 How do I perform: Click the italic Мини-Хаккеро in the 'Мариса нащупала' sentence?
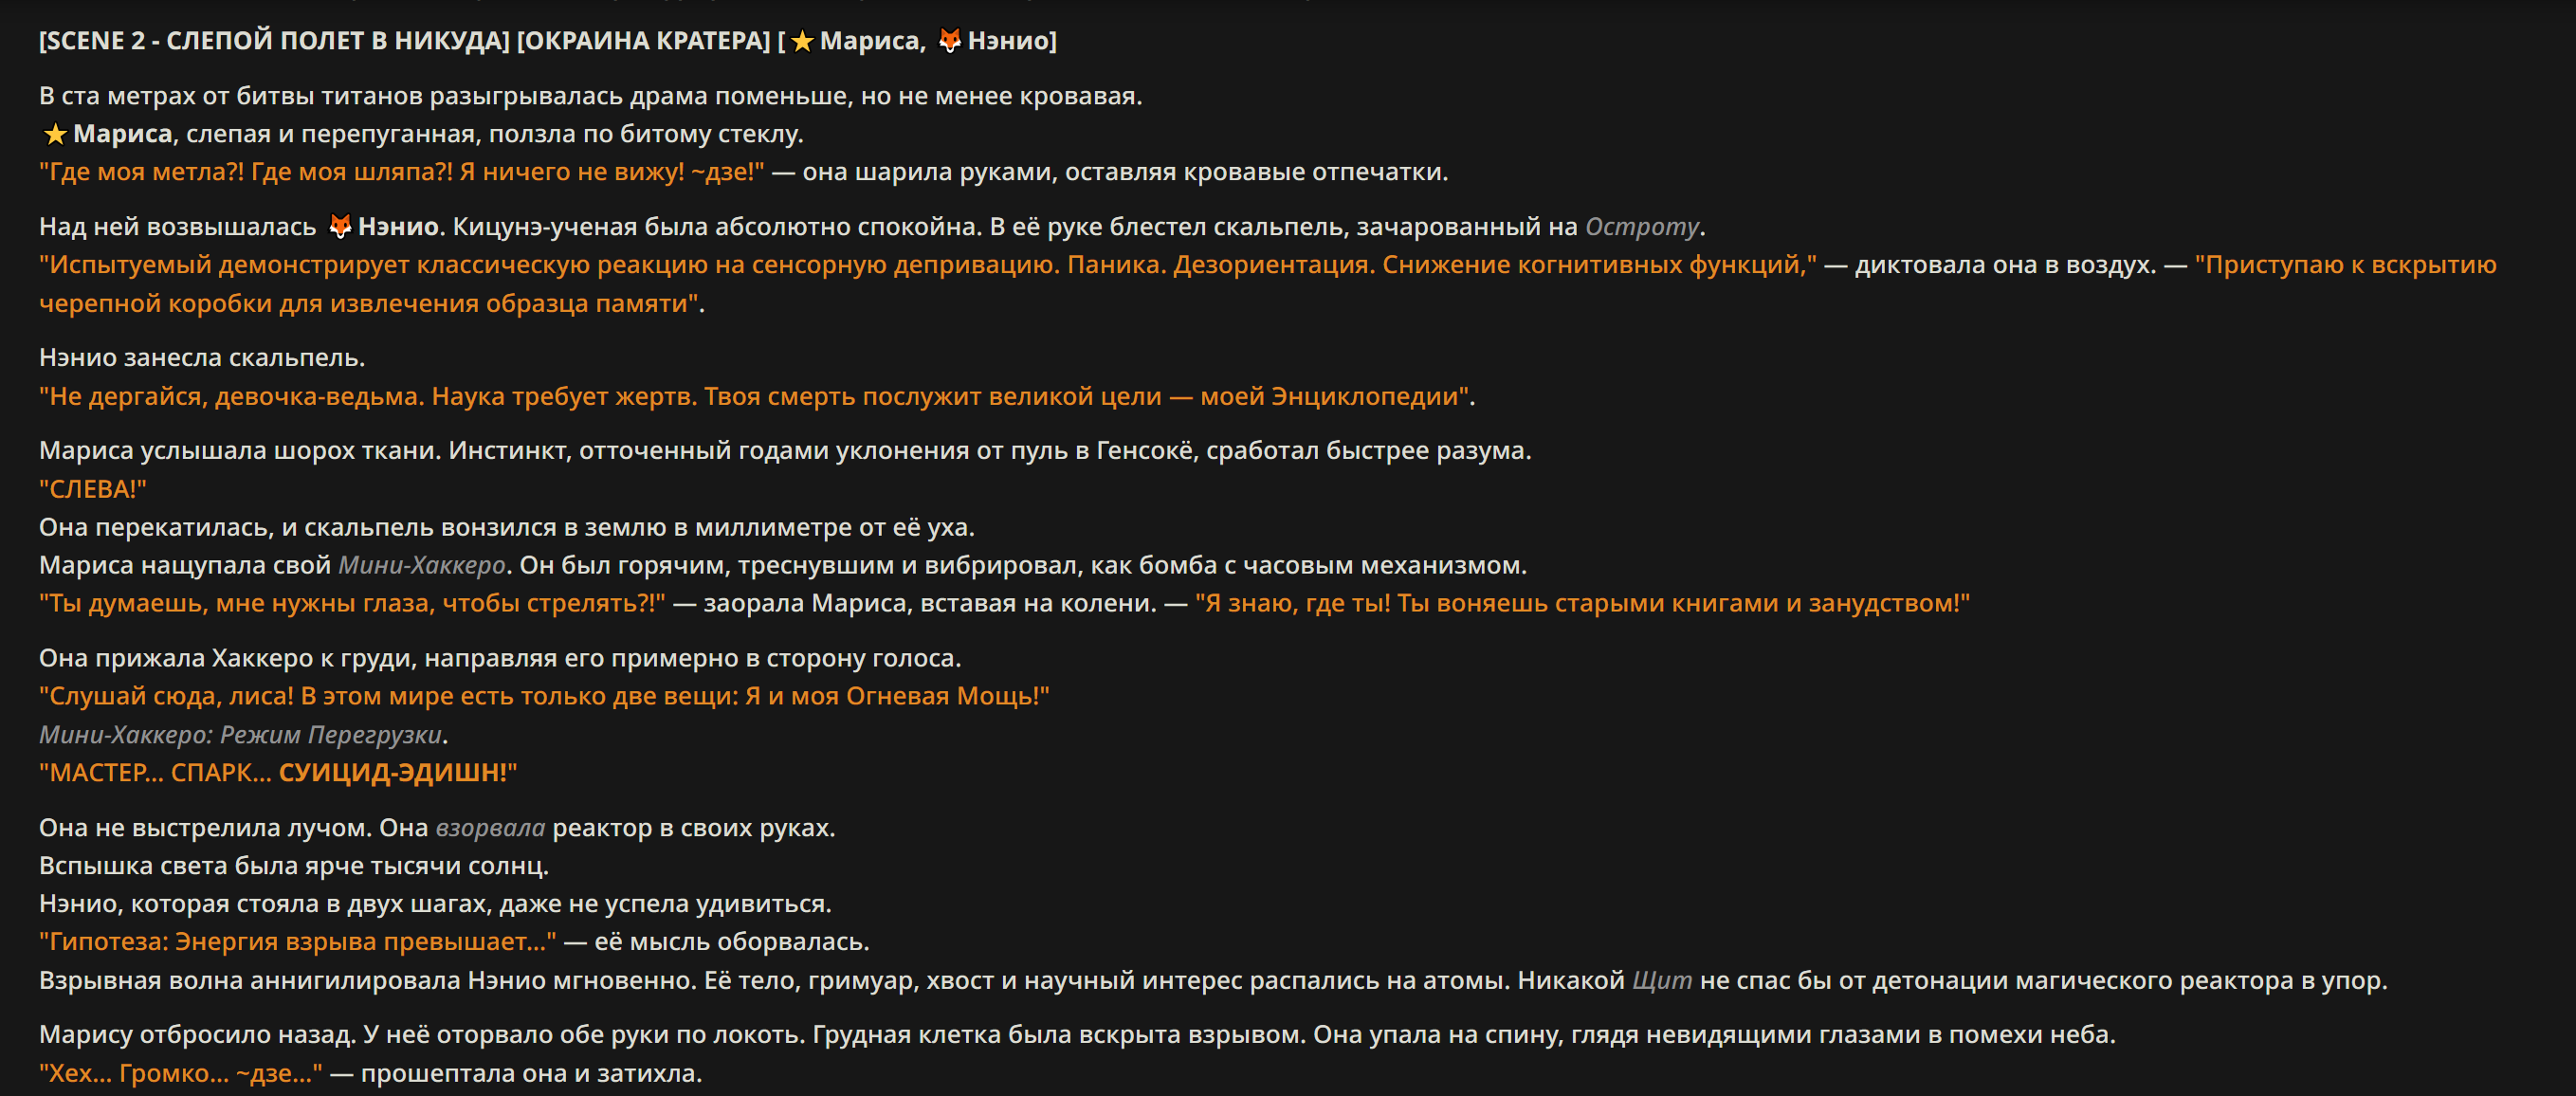coord(422,565)
